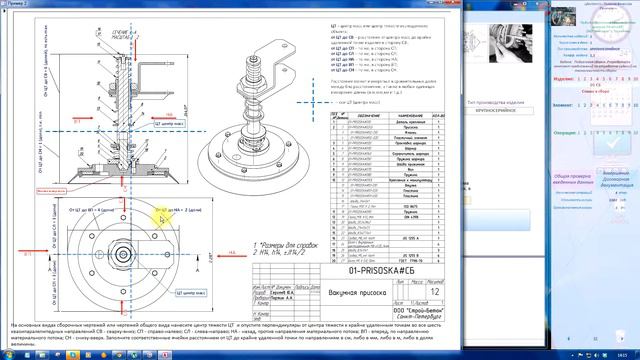Click the 'ЦТ центр масс' label on bottom view
The width and height of the screenshot is (640, 360).
(x=191, y=293)
